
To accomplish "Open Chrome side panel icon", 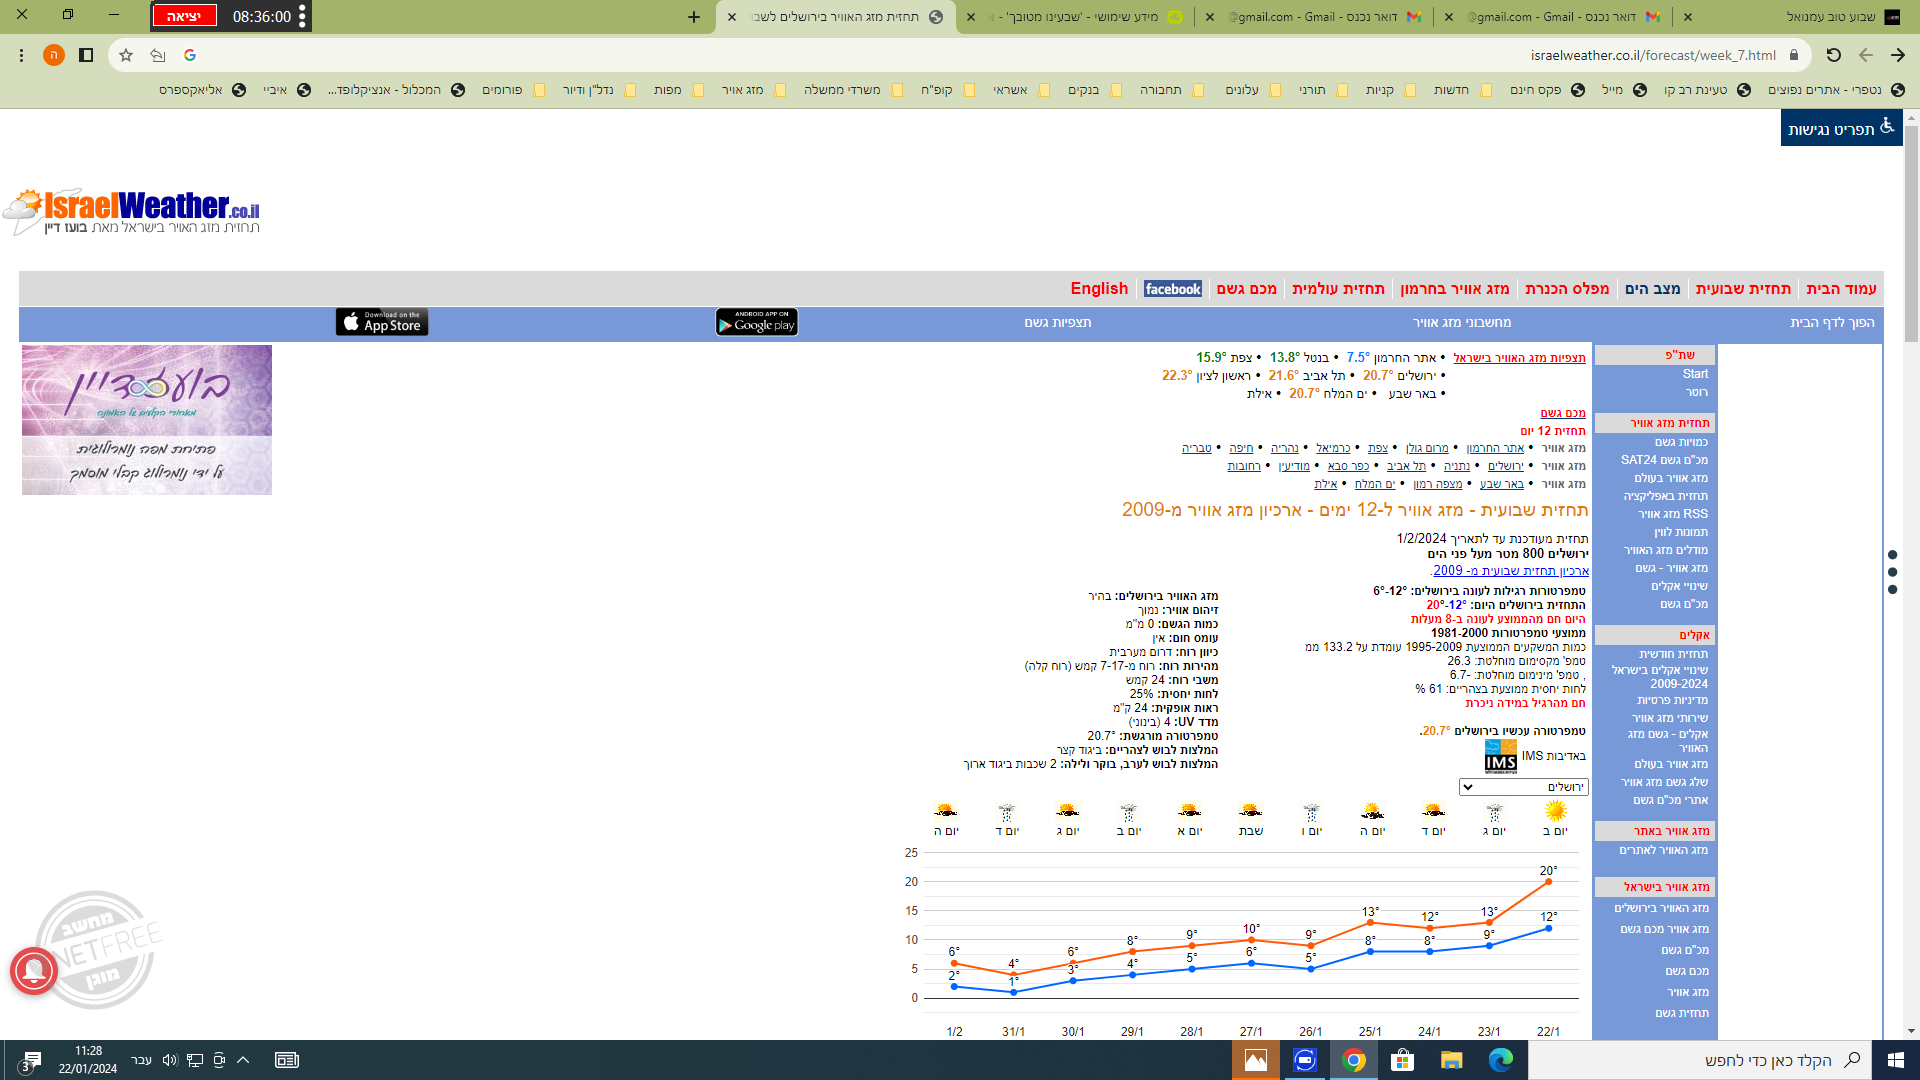I will click(86, 55).
